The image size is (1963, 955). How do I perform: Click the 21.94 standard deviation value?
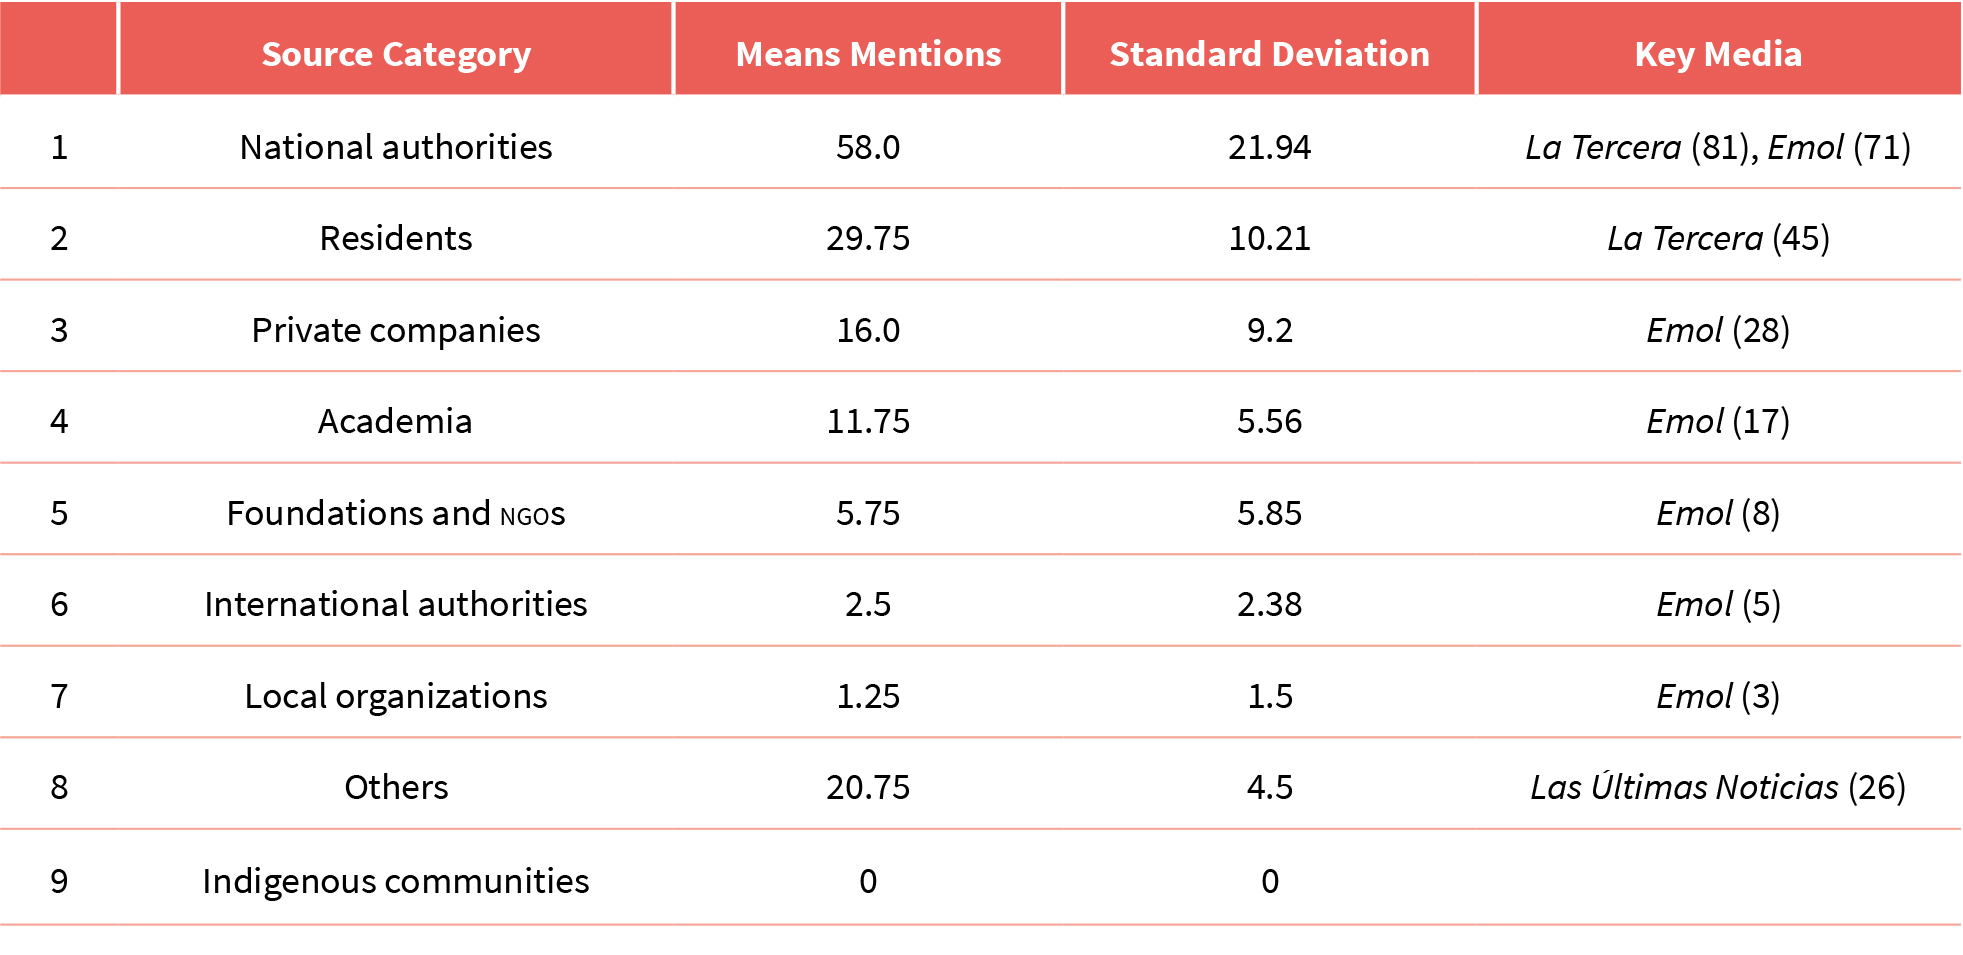pyautogui.click(x=1269, y=147)
